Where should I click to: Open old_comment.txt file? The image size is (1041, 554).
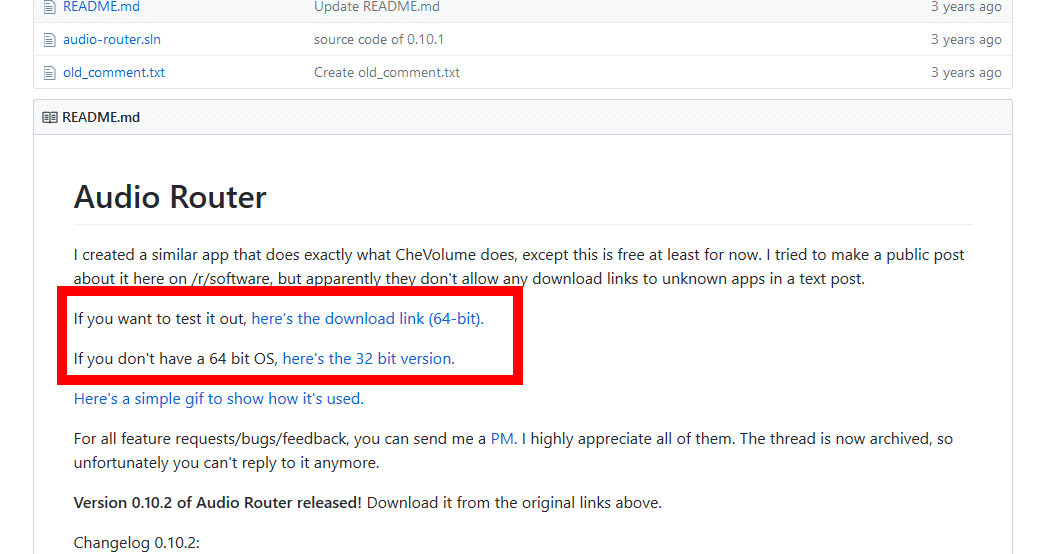tap(114, 72)
